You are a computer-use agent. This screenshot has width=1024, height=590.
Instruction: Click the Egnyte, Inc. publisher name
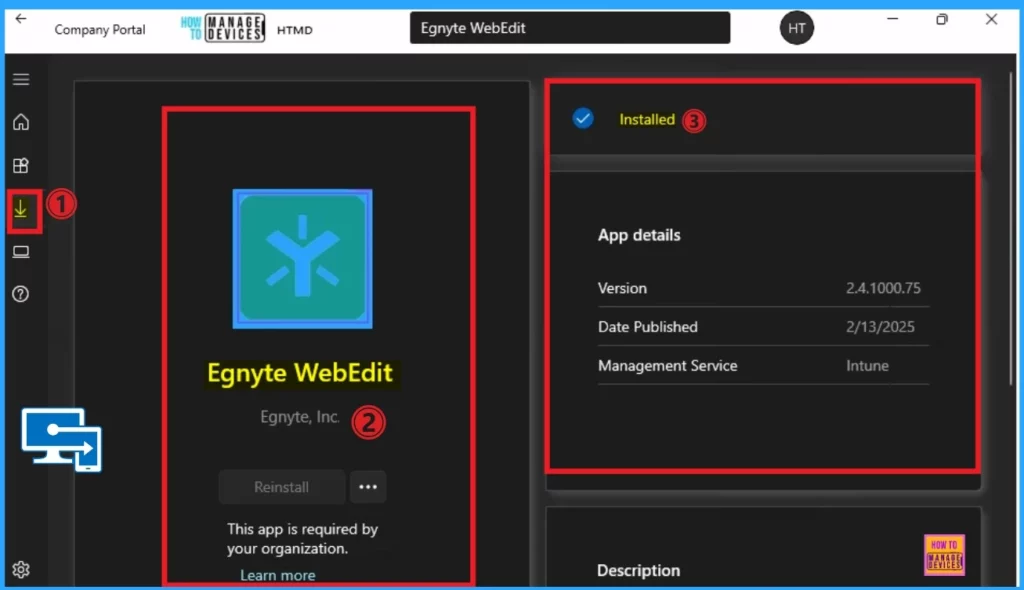point(300,417)
